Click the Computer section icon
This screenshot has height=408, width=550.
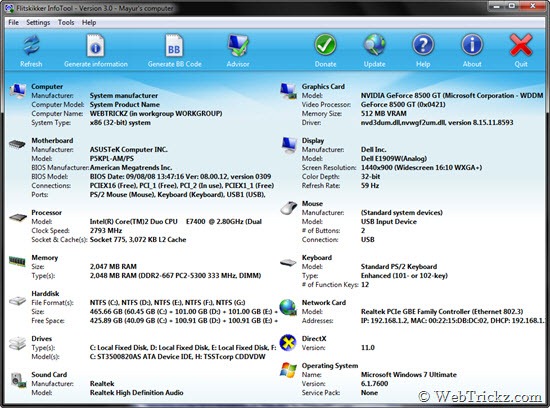point(18,91)
